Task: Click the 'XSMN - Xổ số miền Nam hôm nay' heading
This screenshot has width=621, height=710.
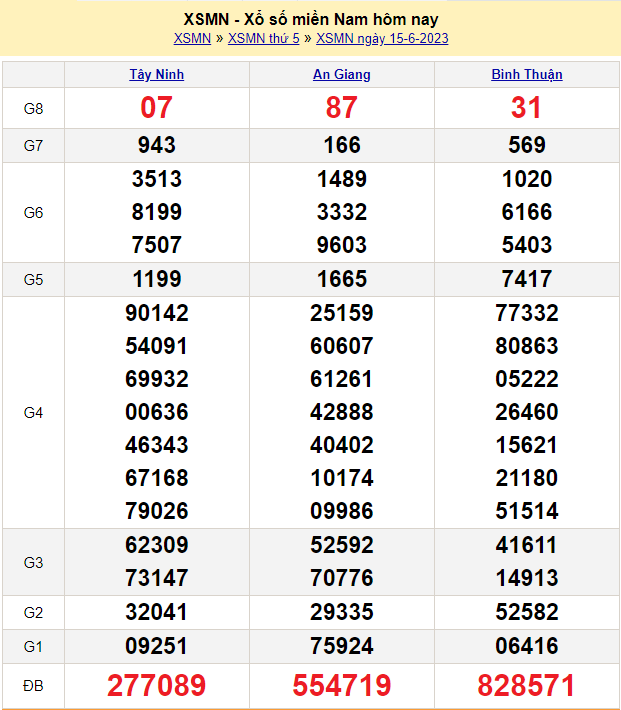Action: (x=311, y=19)
